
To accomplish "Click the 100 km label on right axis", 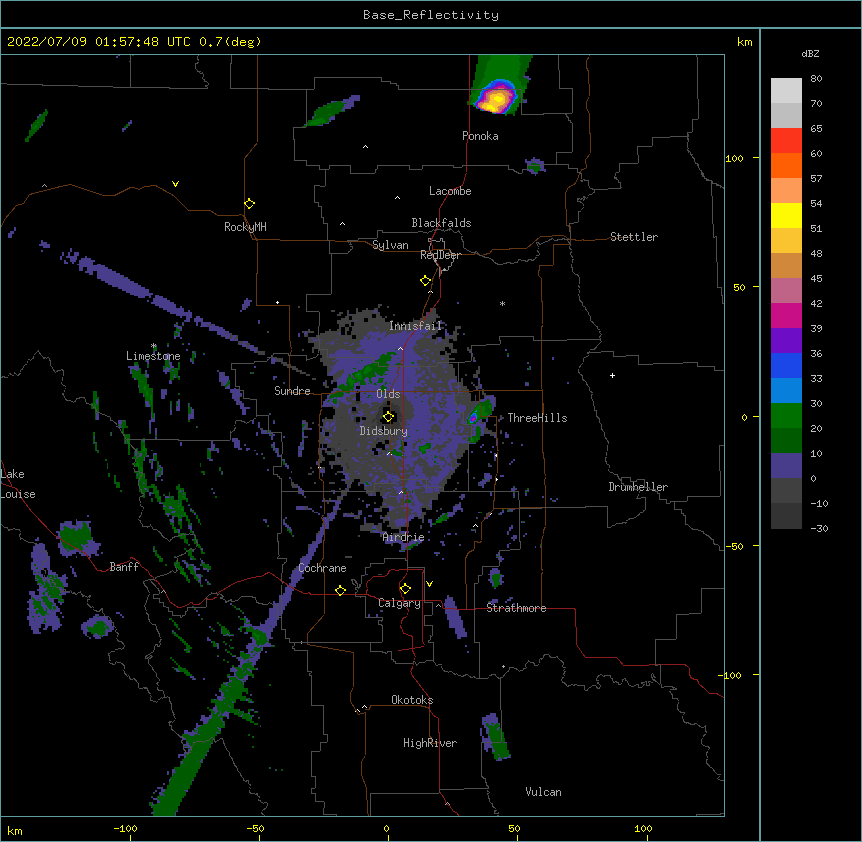I will 734,158.
